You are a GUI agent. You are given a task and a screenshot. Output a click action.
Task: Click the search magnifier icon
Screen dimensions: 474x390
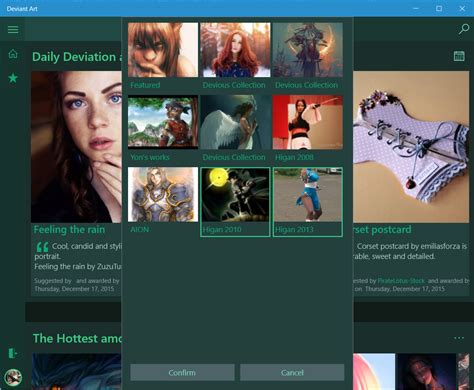463,29
